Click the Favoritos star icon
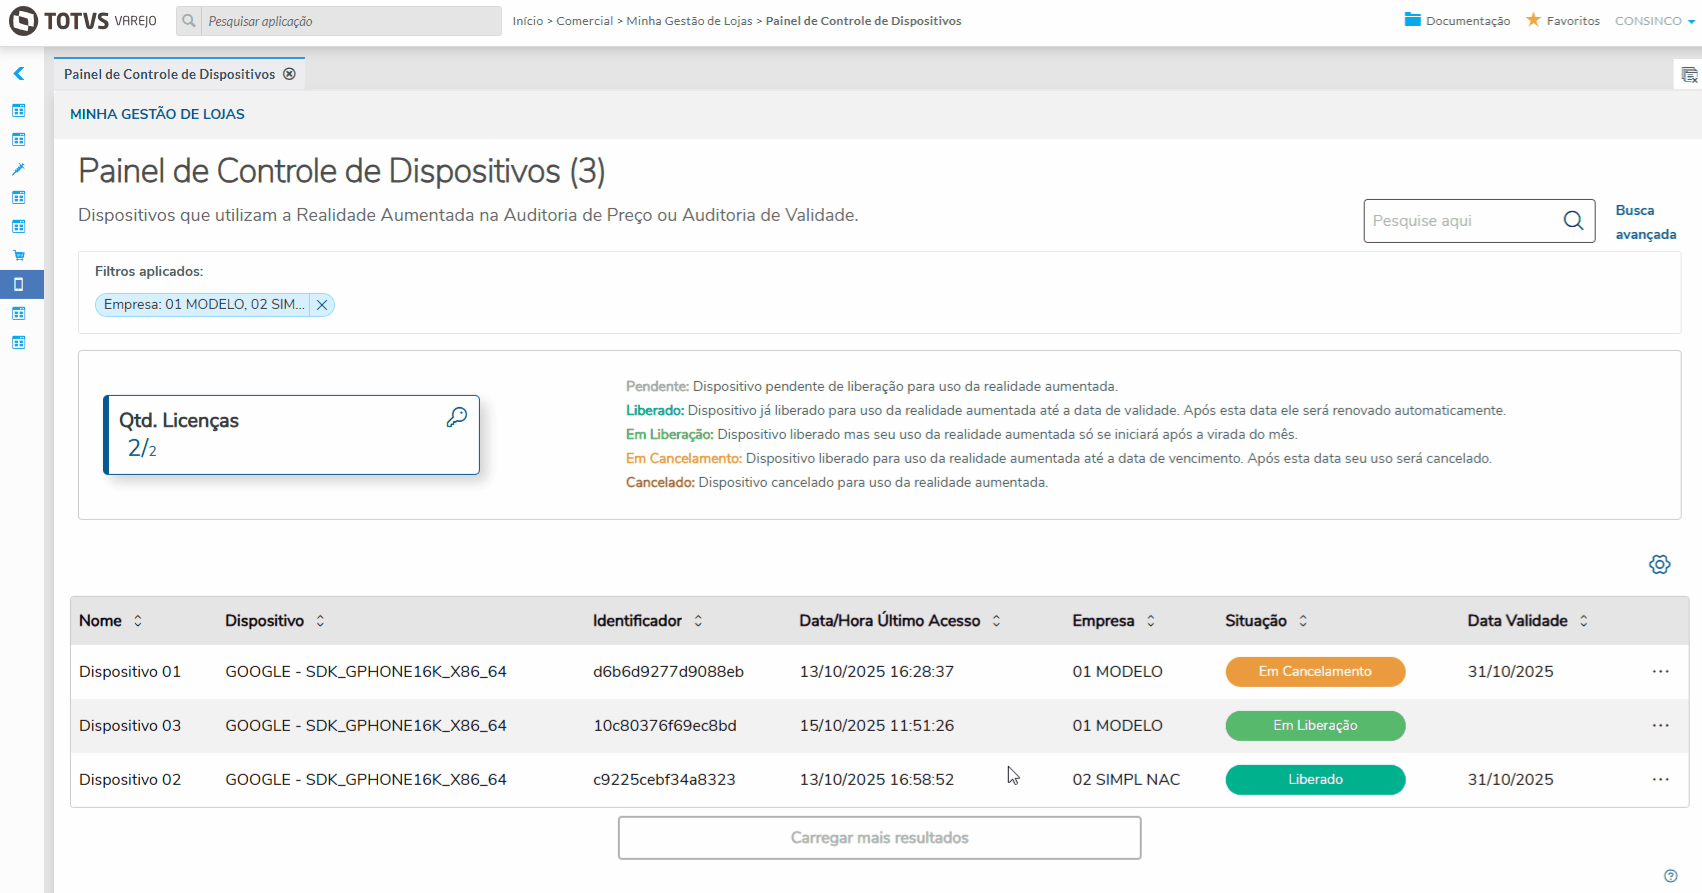This screenshot has height=893, width=1702. (1533, 20)
